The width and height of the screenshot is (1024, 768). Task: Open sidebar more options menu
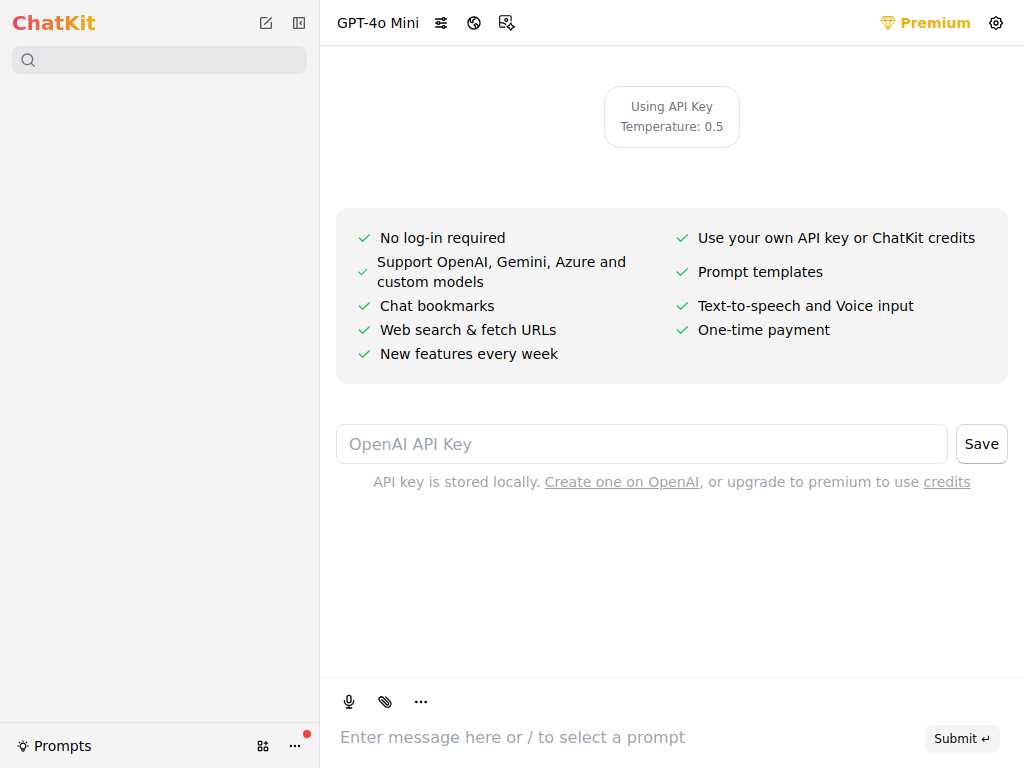point(295,746)
